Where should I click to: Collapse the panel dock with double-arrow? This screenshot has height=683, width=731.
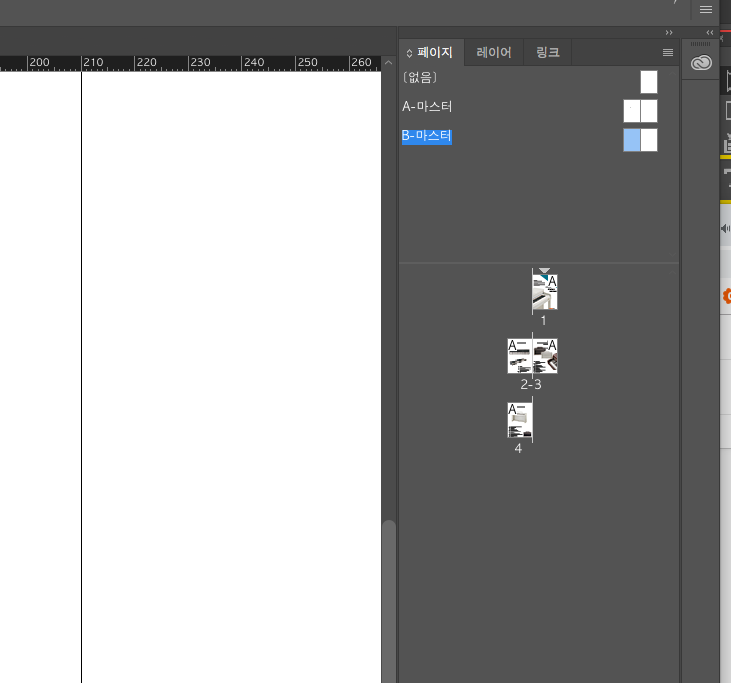[x=669, y=33]
